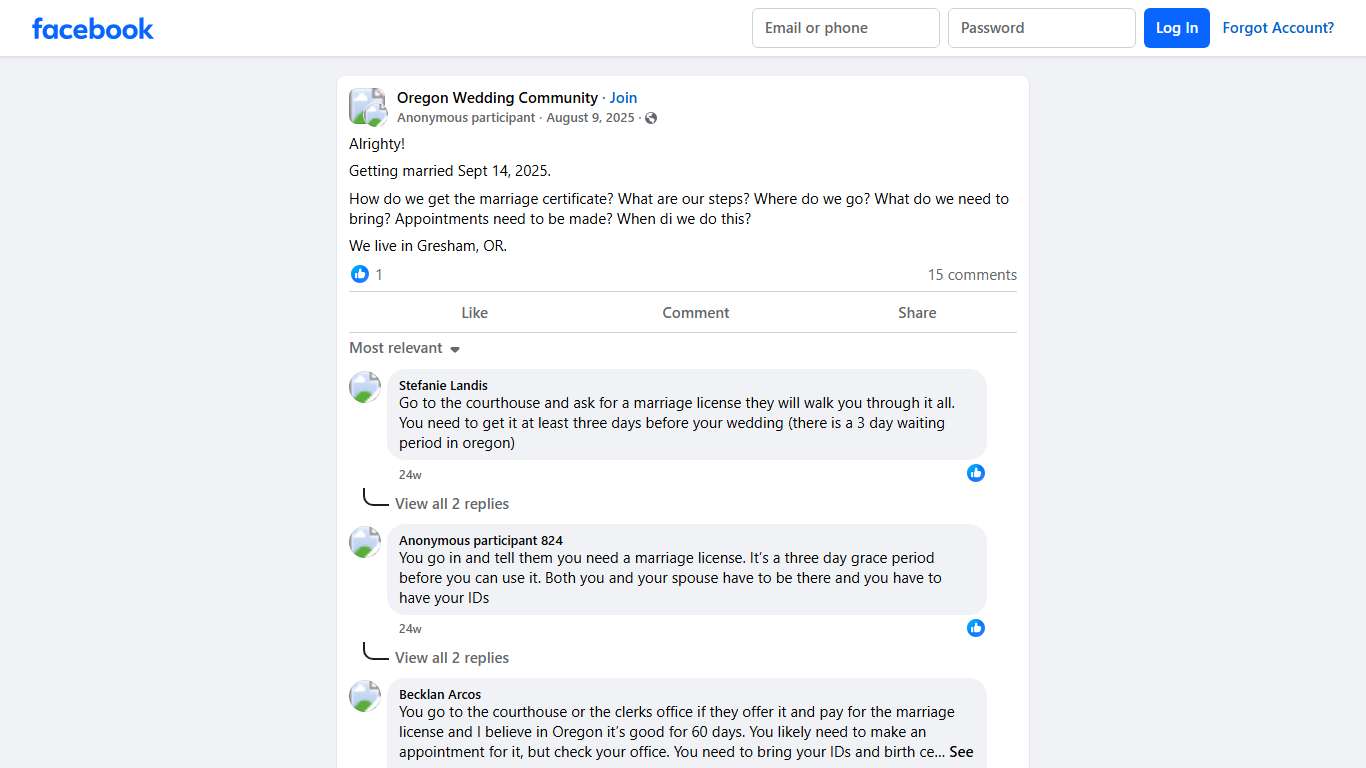Click the blue Log In button
The height and width of the screenshot is (768, 1366).
pos(1176,28)
